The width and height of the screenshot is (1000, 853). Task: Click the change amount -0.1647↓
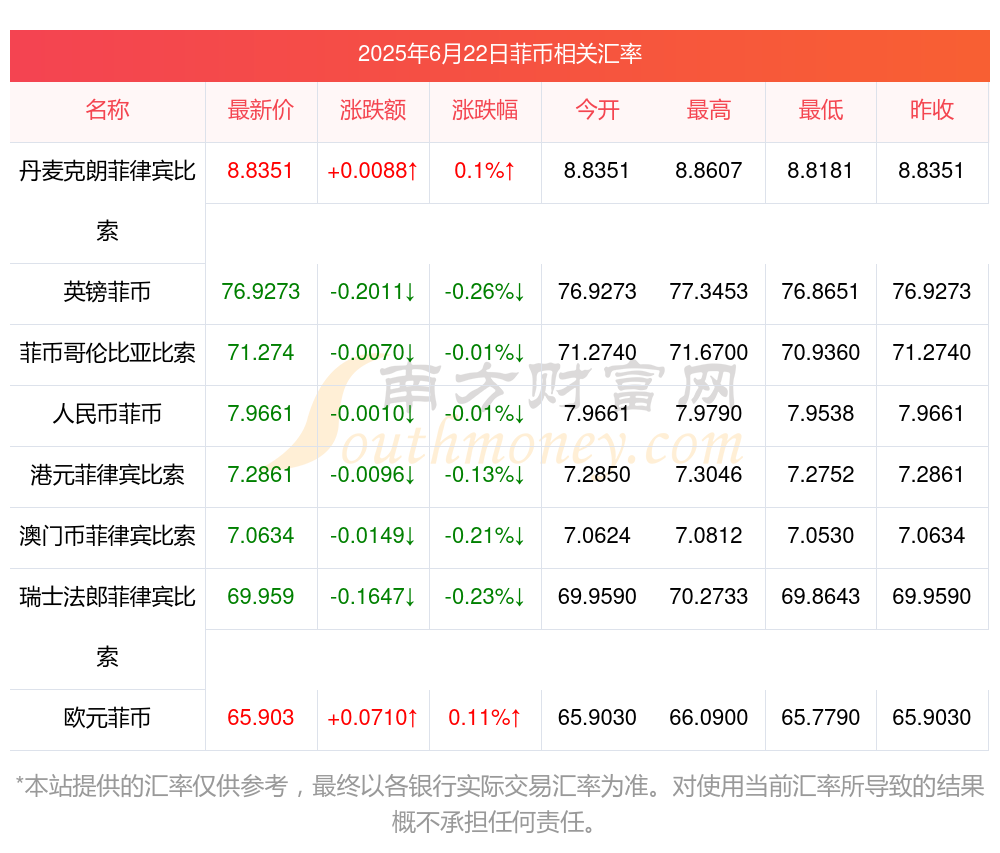[x=373, y=596]
